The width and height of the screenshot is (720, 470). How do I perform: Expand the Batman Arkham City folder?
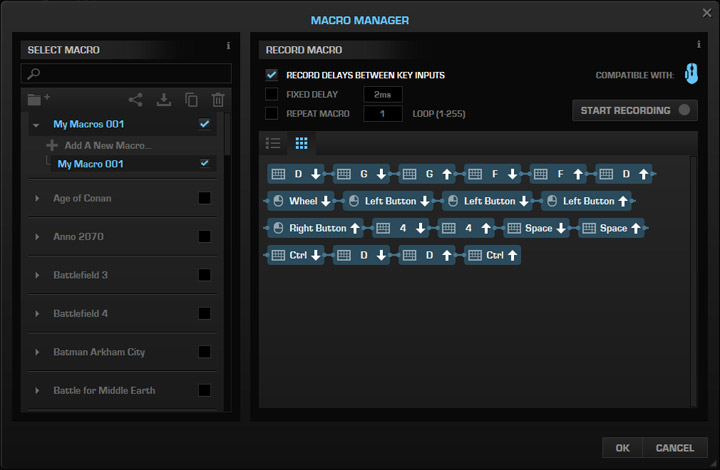point(37,352)
